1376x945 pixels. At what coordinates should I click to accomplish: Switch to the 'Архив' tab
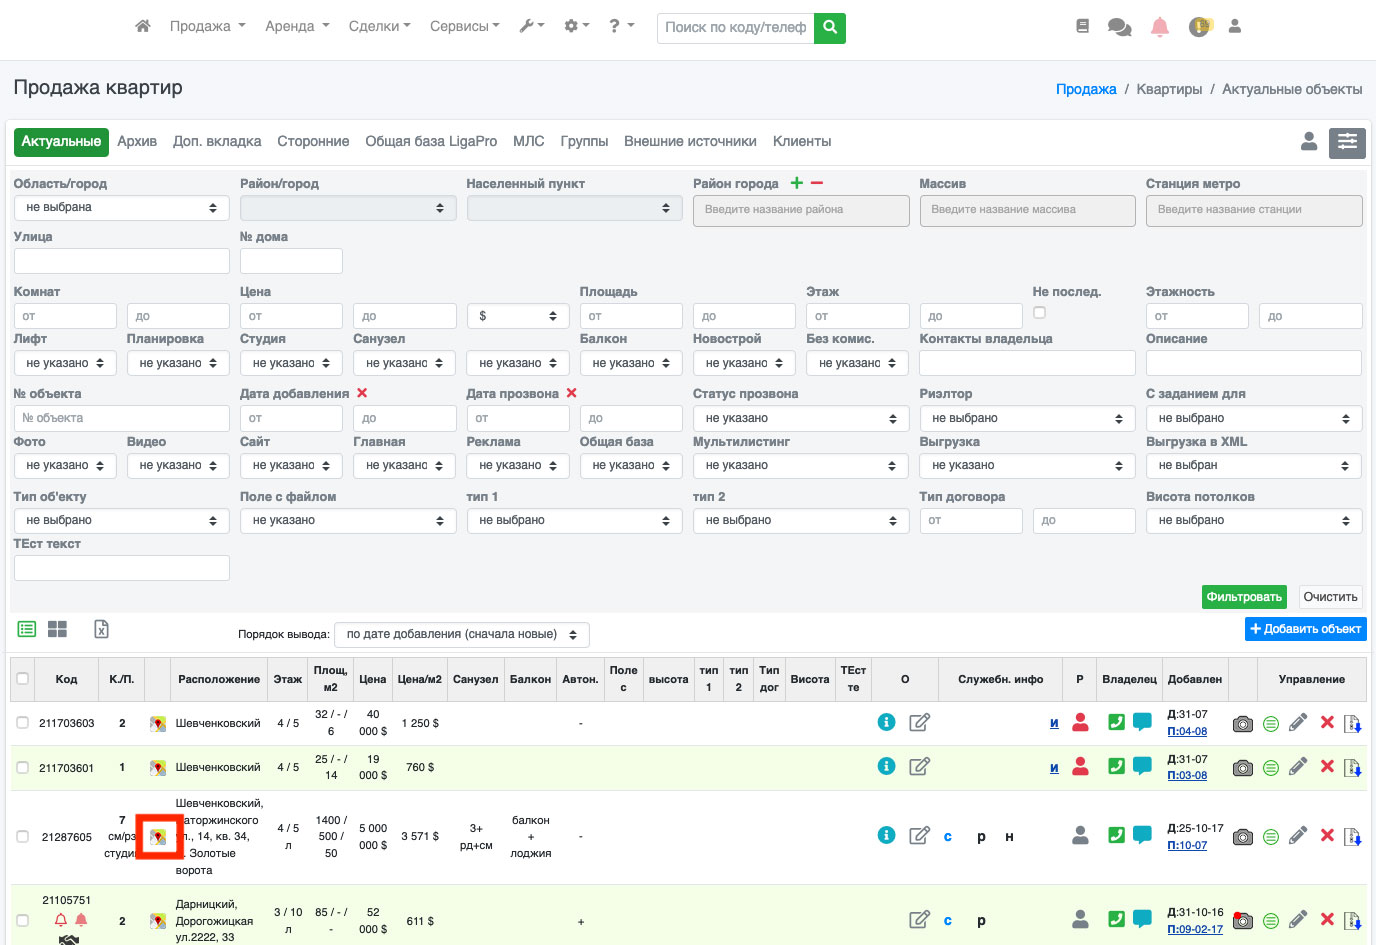click(137, 142)
